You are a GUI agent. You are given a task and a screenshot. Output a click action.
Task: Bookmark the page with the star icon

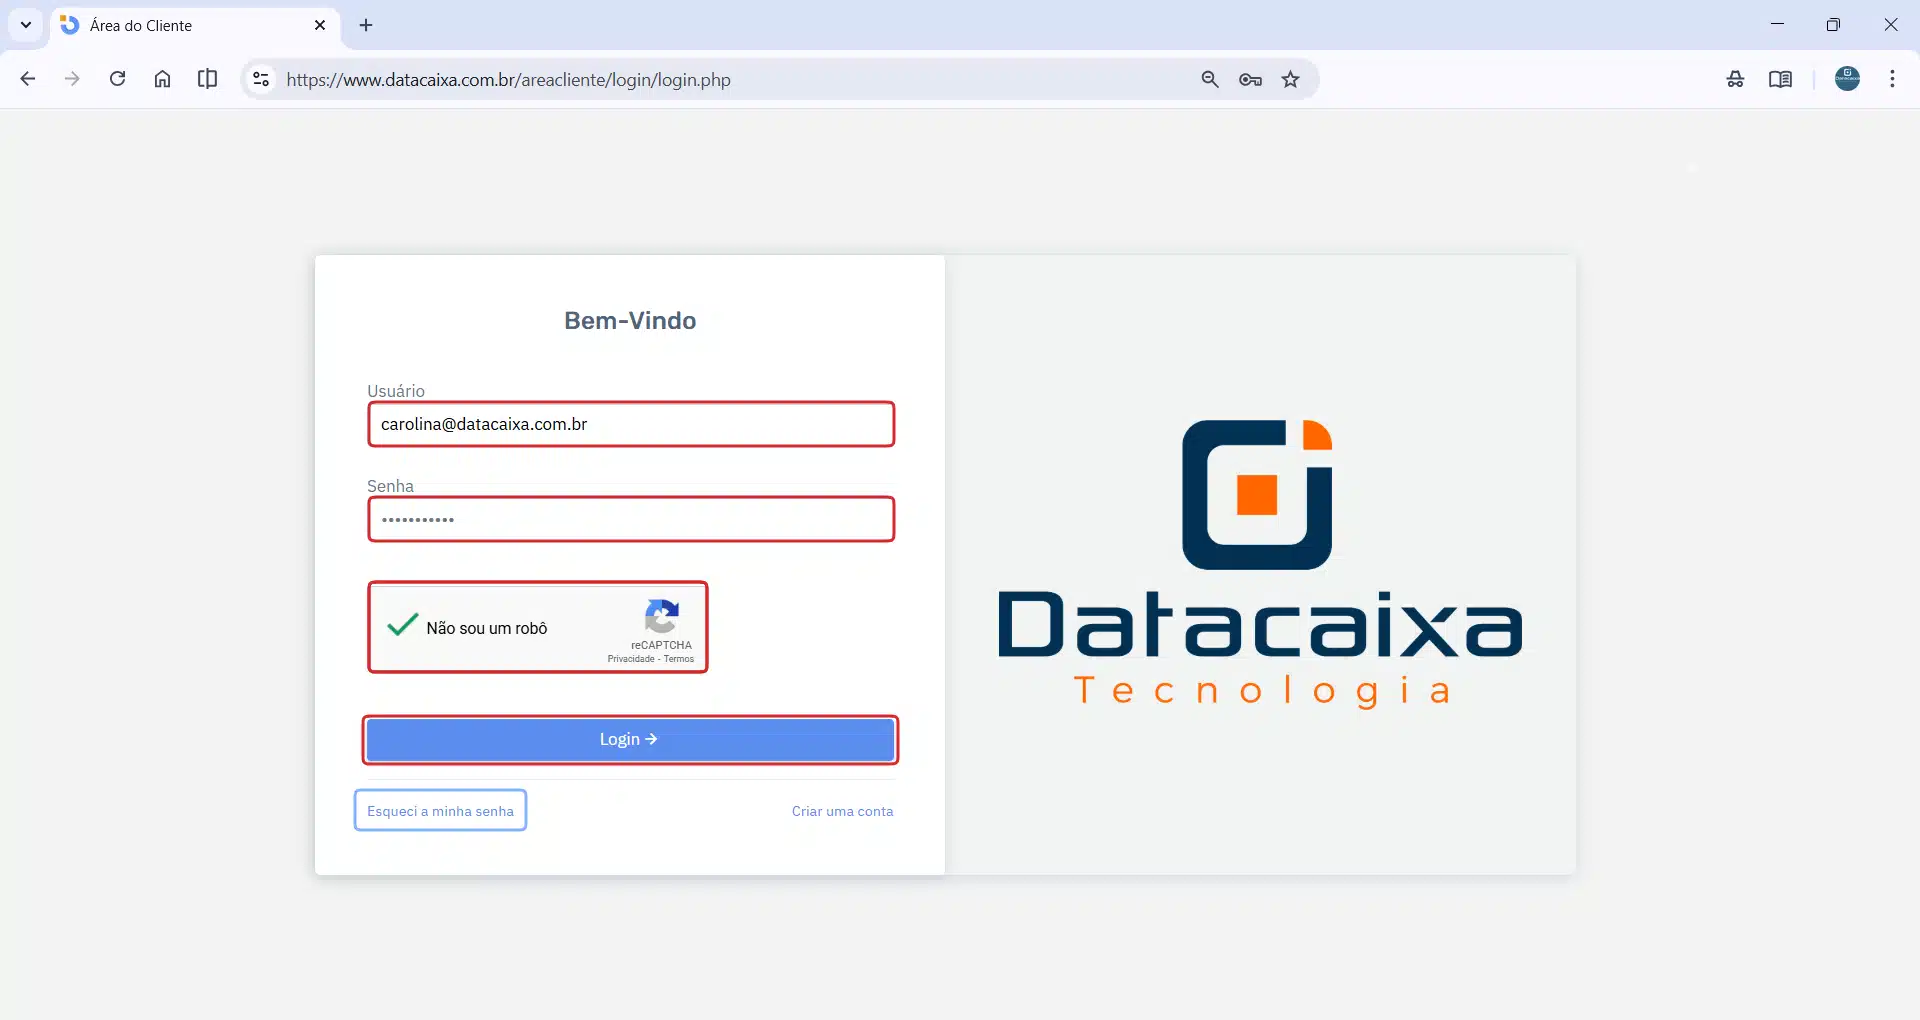(1291, 79)
